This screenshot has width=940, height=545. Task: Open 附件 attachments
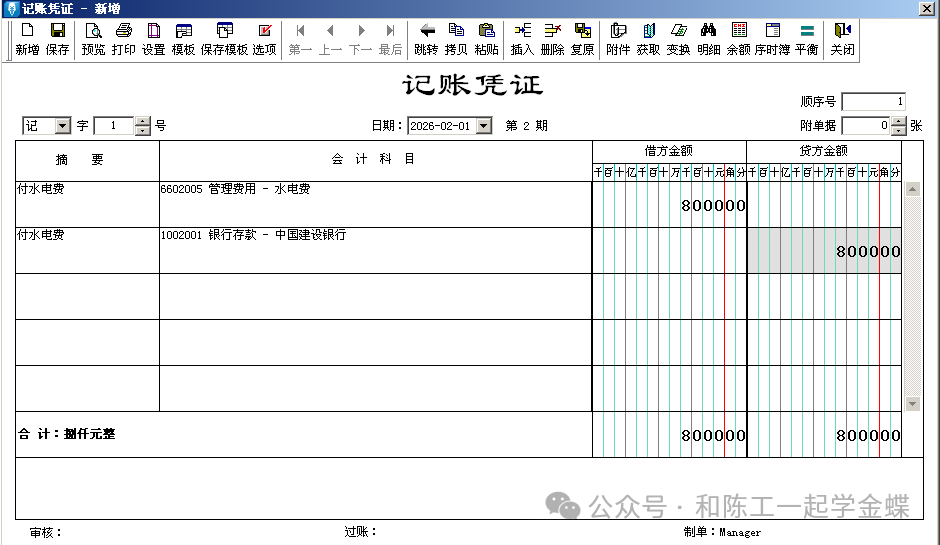click(618, 38)
